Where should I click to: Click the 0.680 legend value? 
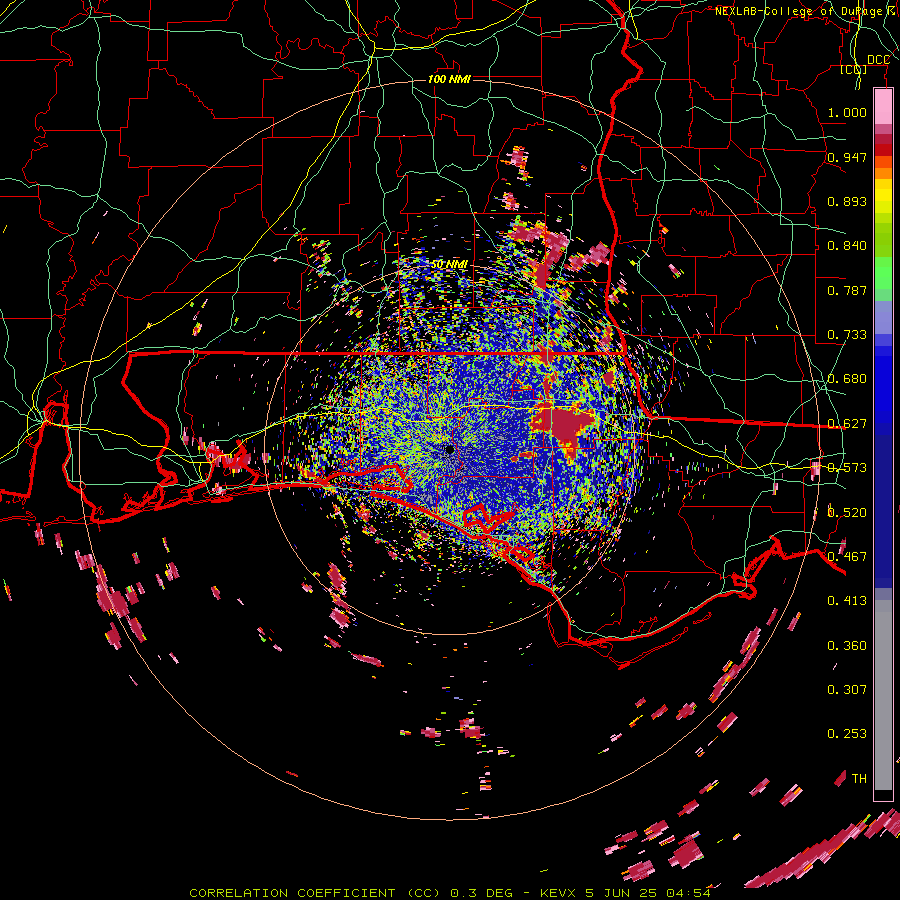[x=847, y=379]
